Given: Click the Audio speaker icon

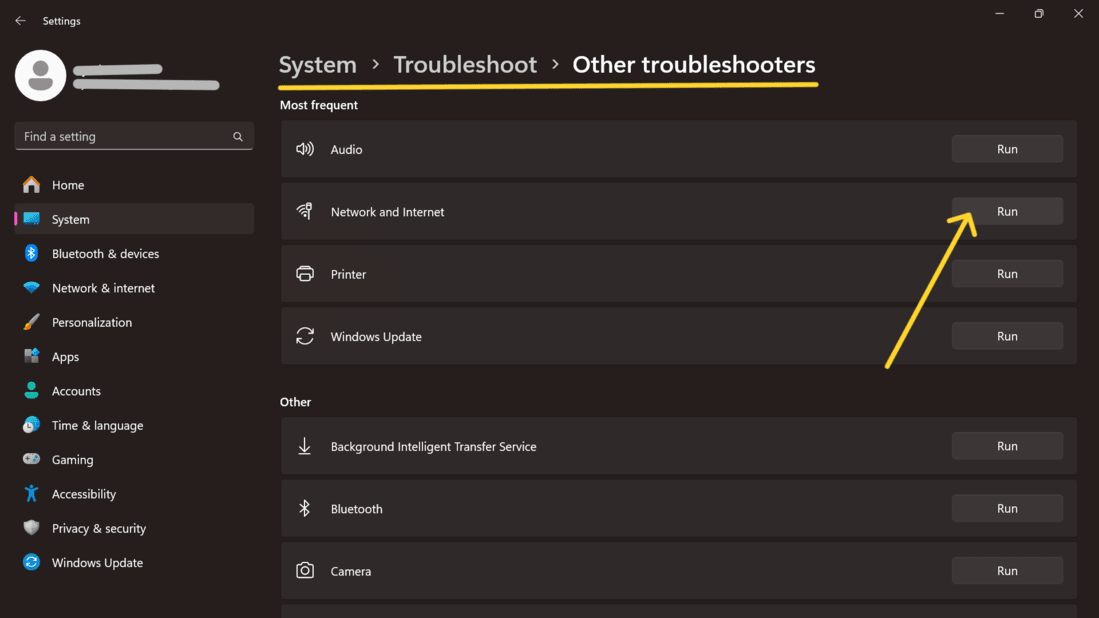Looking at the screenshot, I should [x=305, y=149].
